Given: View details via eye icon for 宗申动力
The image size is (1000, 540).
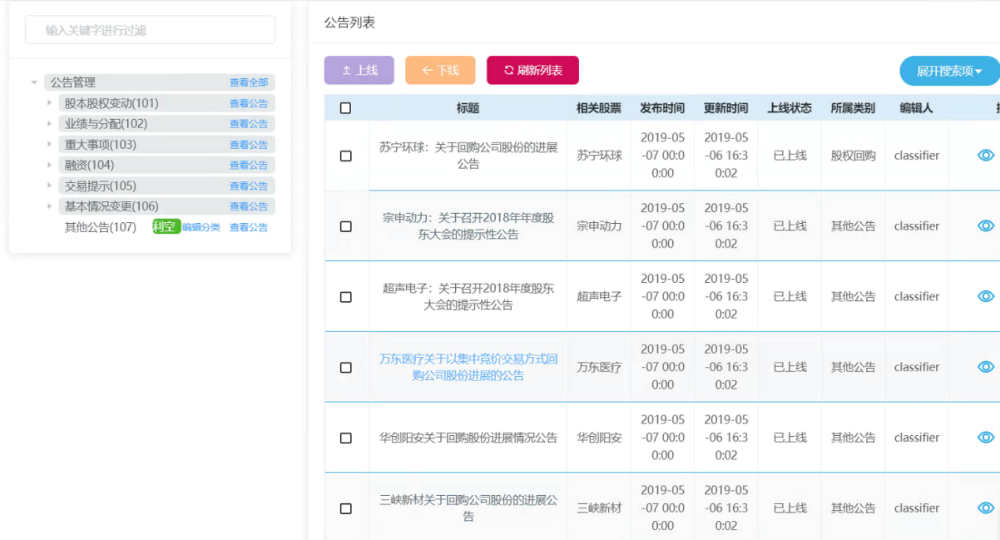Looking at the screenshot, I should 985,226.
